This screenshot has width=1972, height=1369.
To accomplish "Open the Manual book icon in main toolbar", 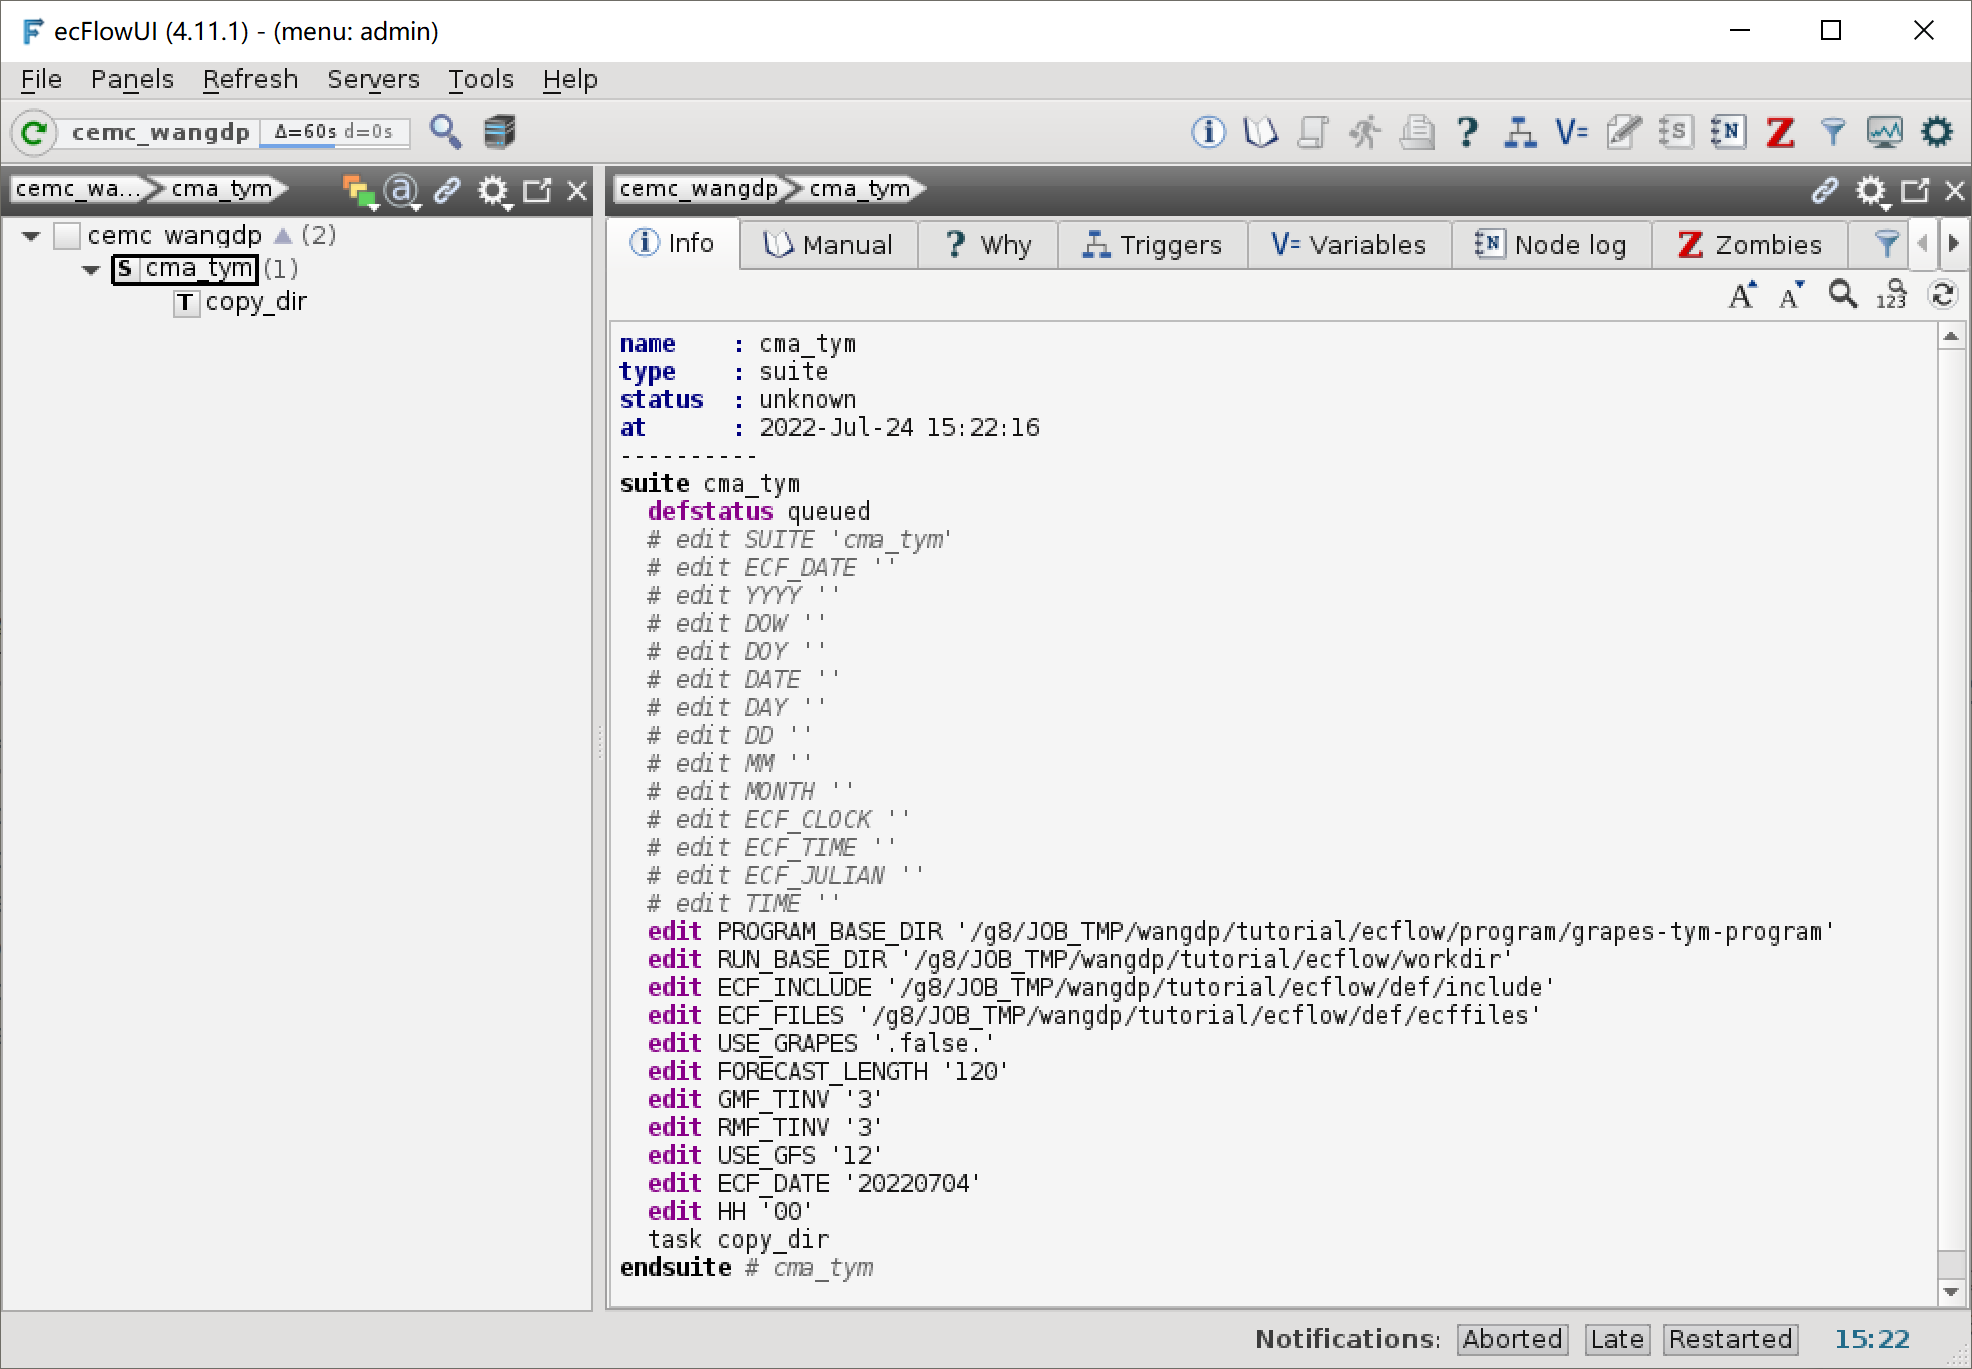I will pyautogui.click(x=1260, y=132).
